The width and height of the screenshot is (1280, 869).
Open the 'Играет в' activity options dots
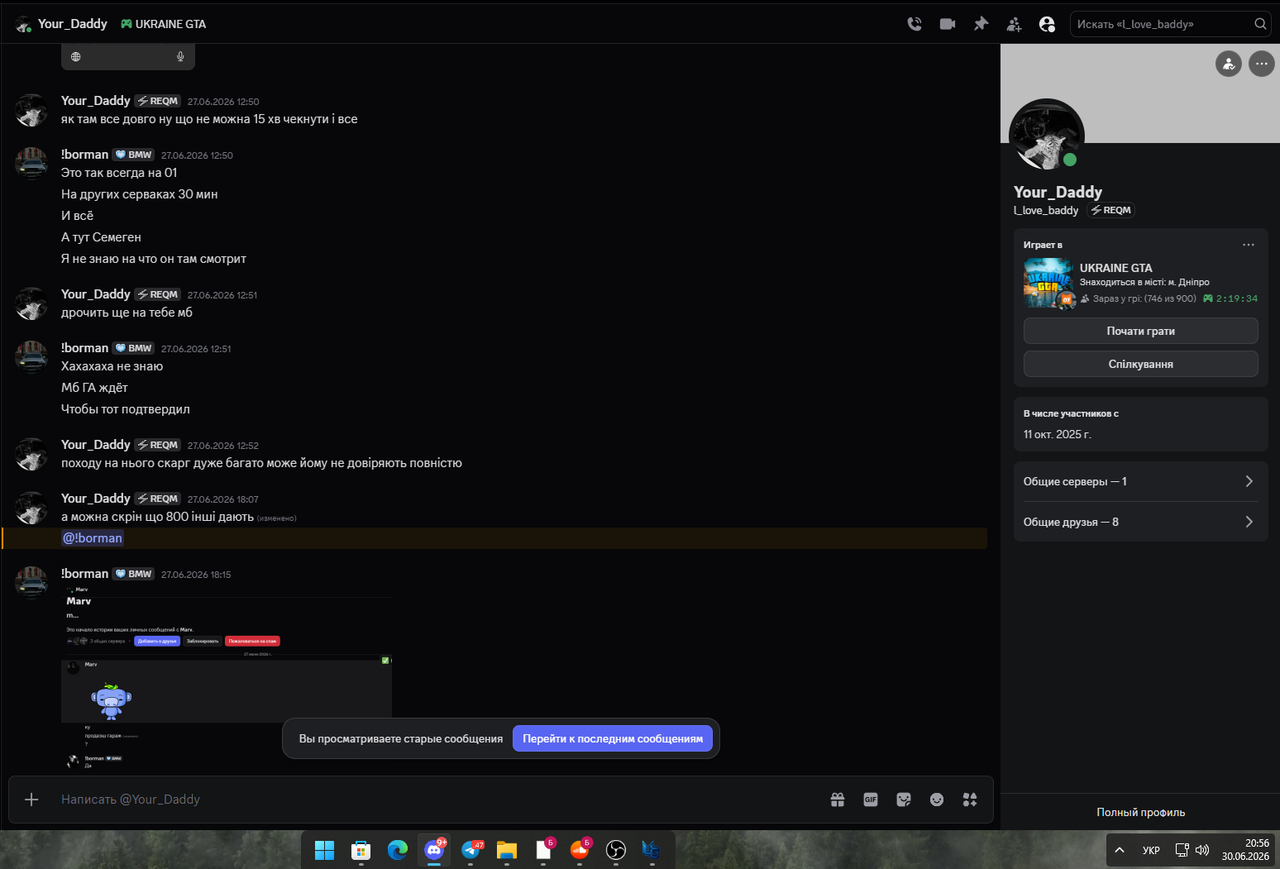[x=1248, y=245]
